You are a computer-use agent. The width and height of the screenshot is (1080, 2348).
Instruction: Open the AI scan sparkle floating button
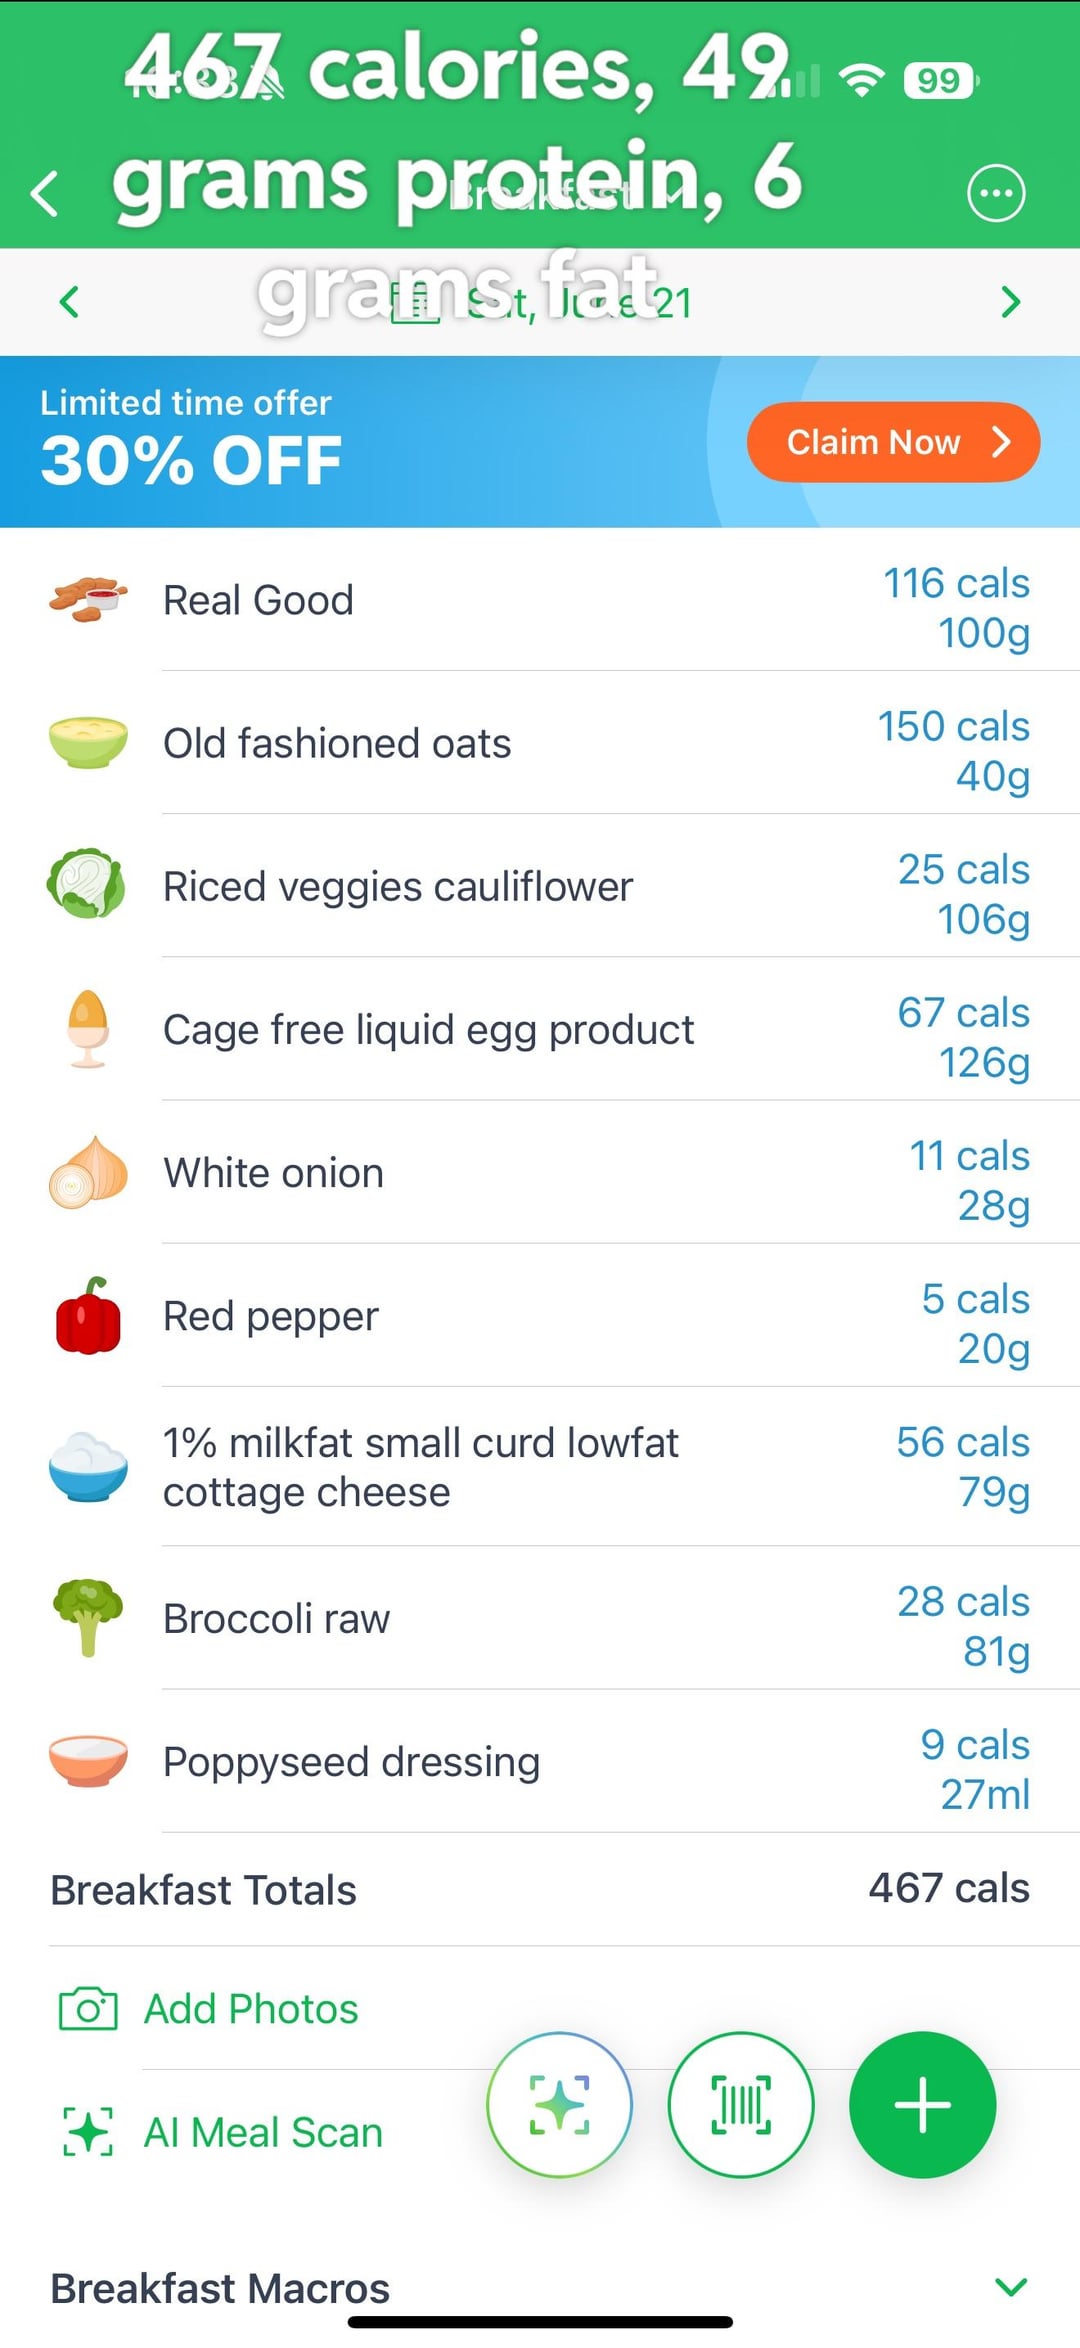[x=560, y=2105]
